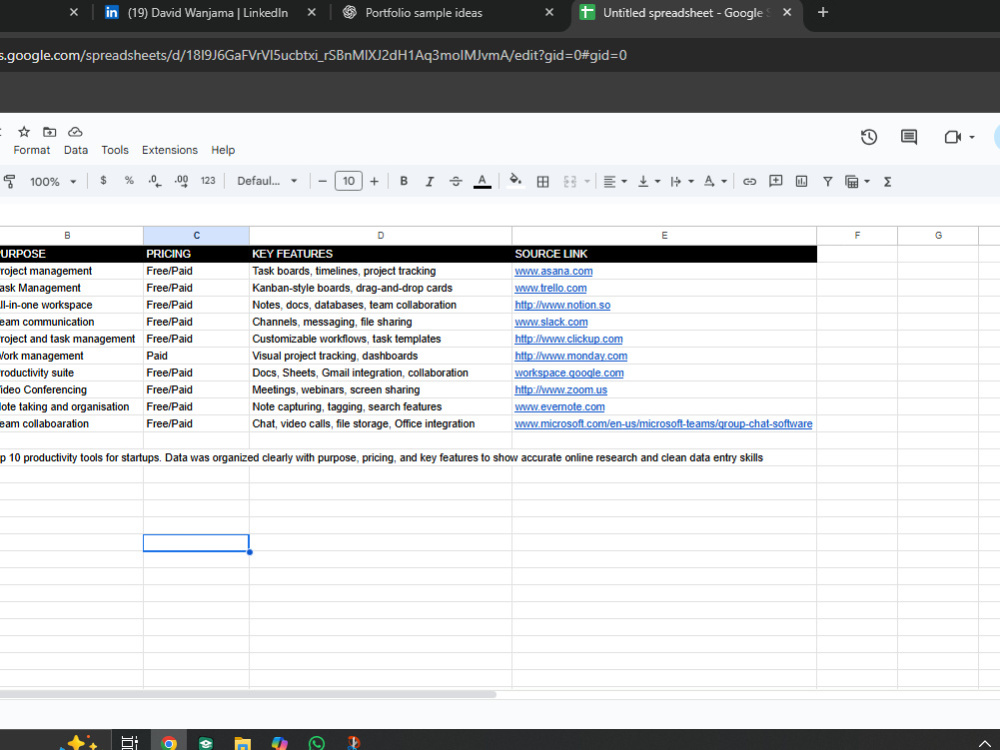Star this spreadsheet
Image resolution: width=1000 pixels, height=750 pixels.
pyautogui.click(x=24, y=132)
